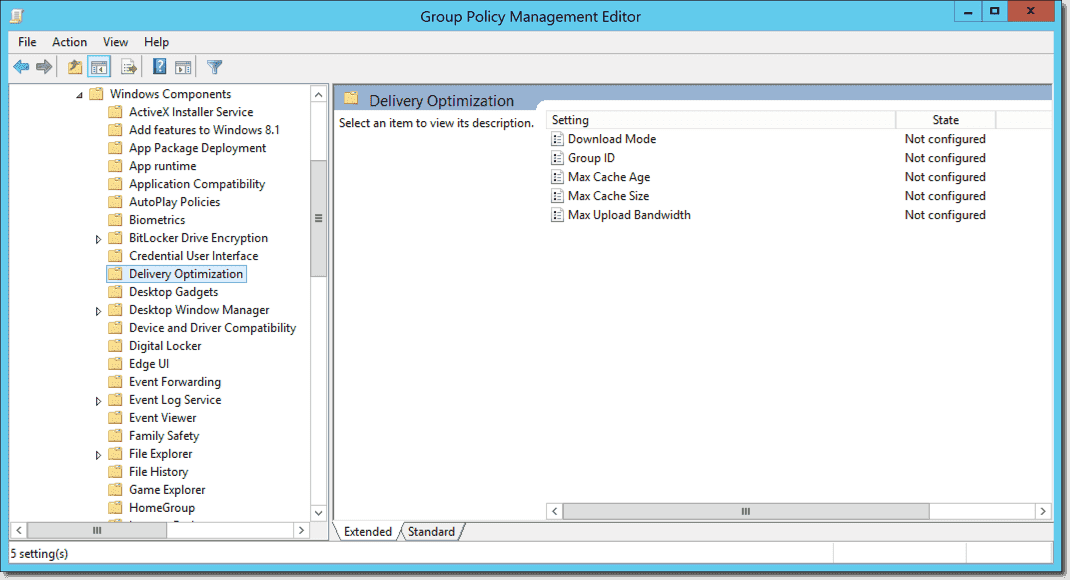Switch to the Extended tab
Image resolution: width=1070 pixels, height=580 pixels.
(x=367, y=532)
